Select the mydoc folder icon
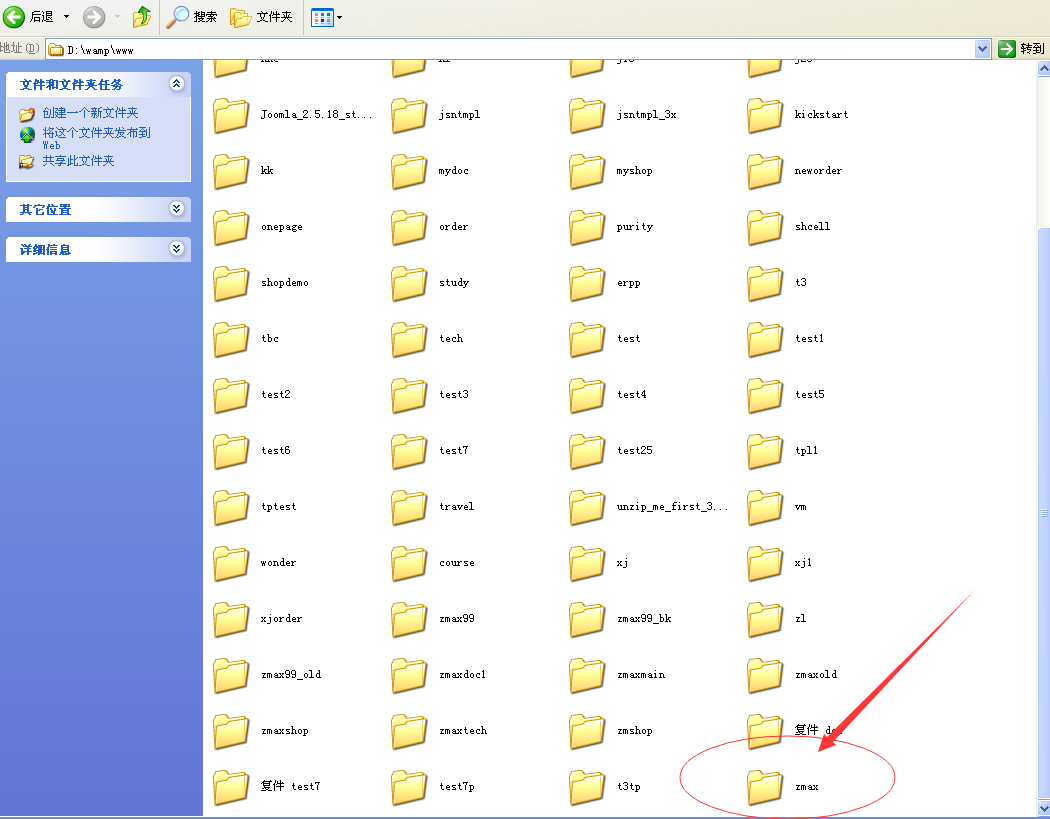The height and width of the screenshot is (819, 1050). tap(409, 171)
